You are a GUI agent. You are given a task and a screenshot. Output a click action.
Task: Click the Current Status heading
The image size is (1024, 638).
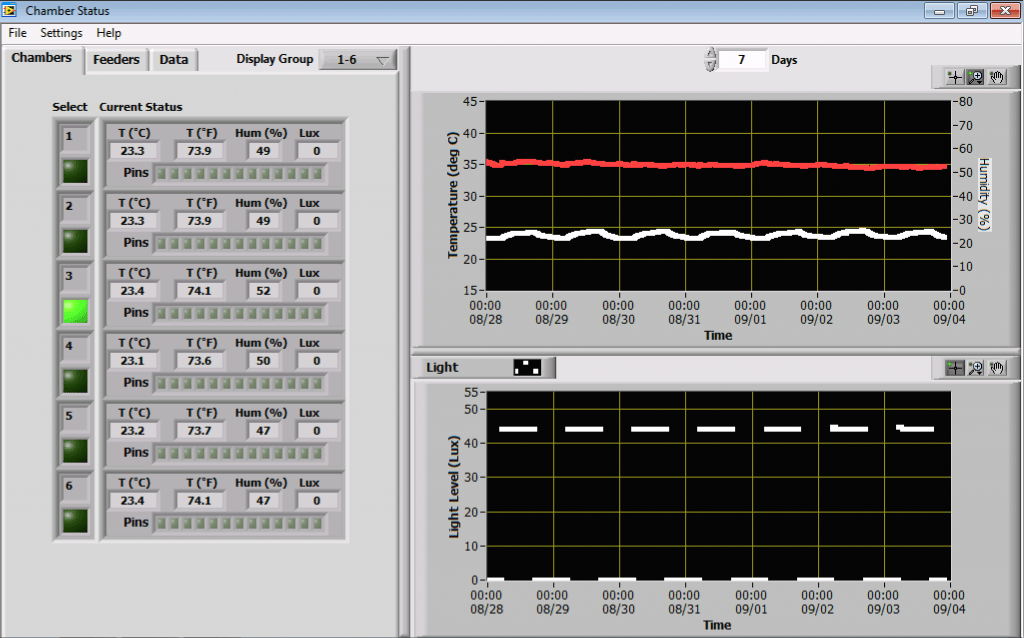click(140, 107)
